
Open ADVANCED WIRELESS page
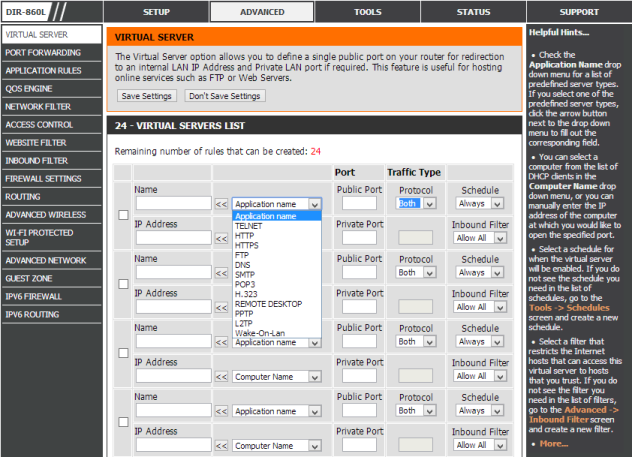click(x=52, y=215)
